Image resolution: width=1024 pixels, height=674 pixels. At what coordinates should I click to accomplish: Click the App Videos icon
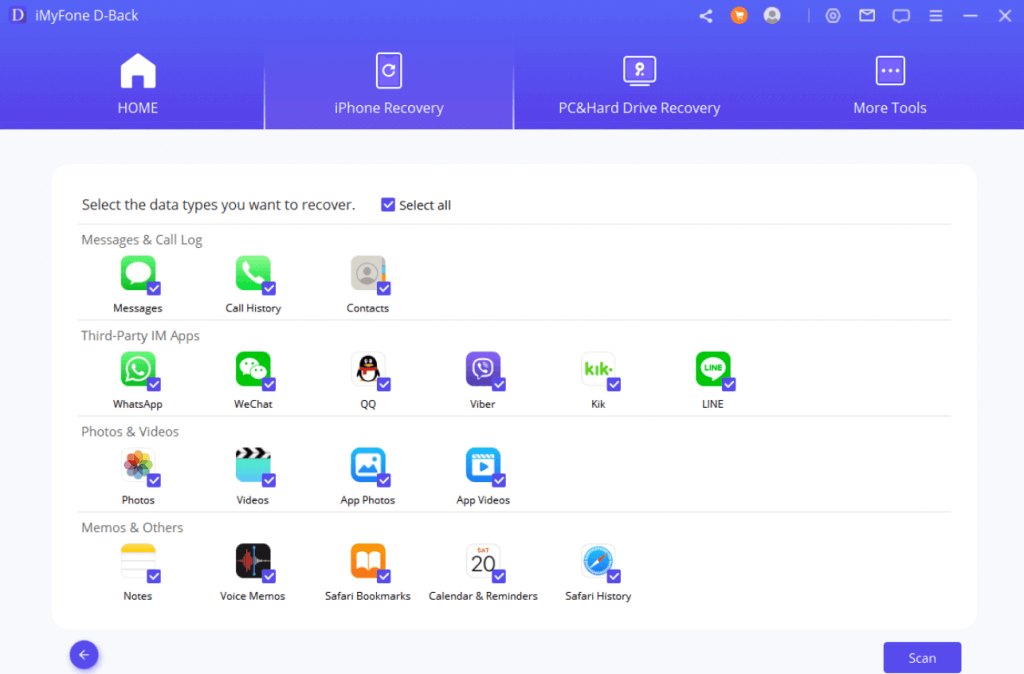pos(483,464)
